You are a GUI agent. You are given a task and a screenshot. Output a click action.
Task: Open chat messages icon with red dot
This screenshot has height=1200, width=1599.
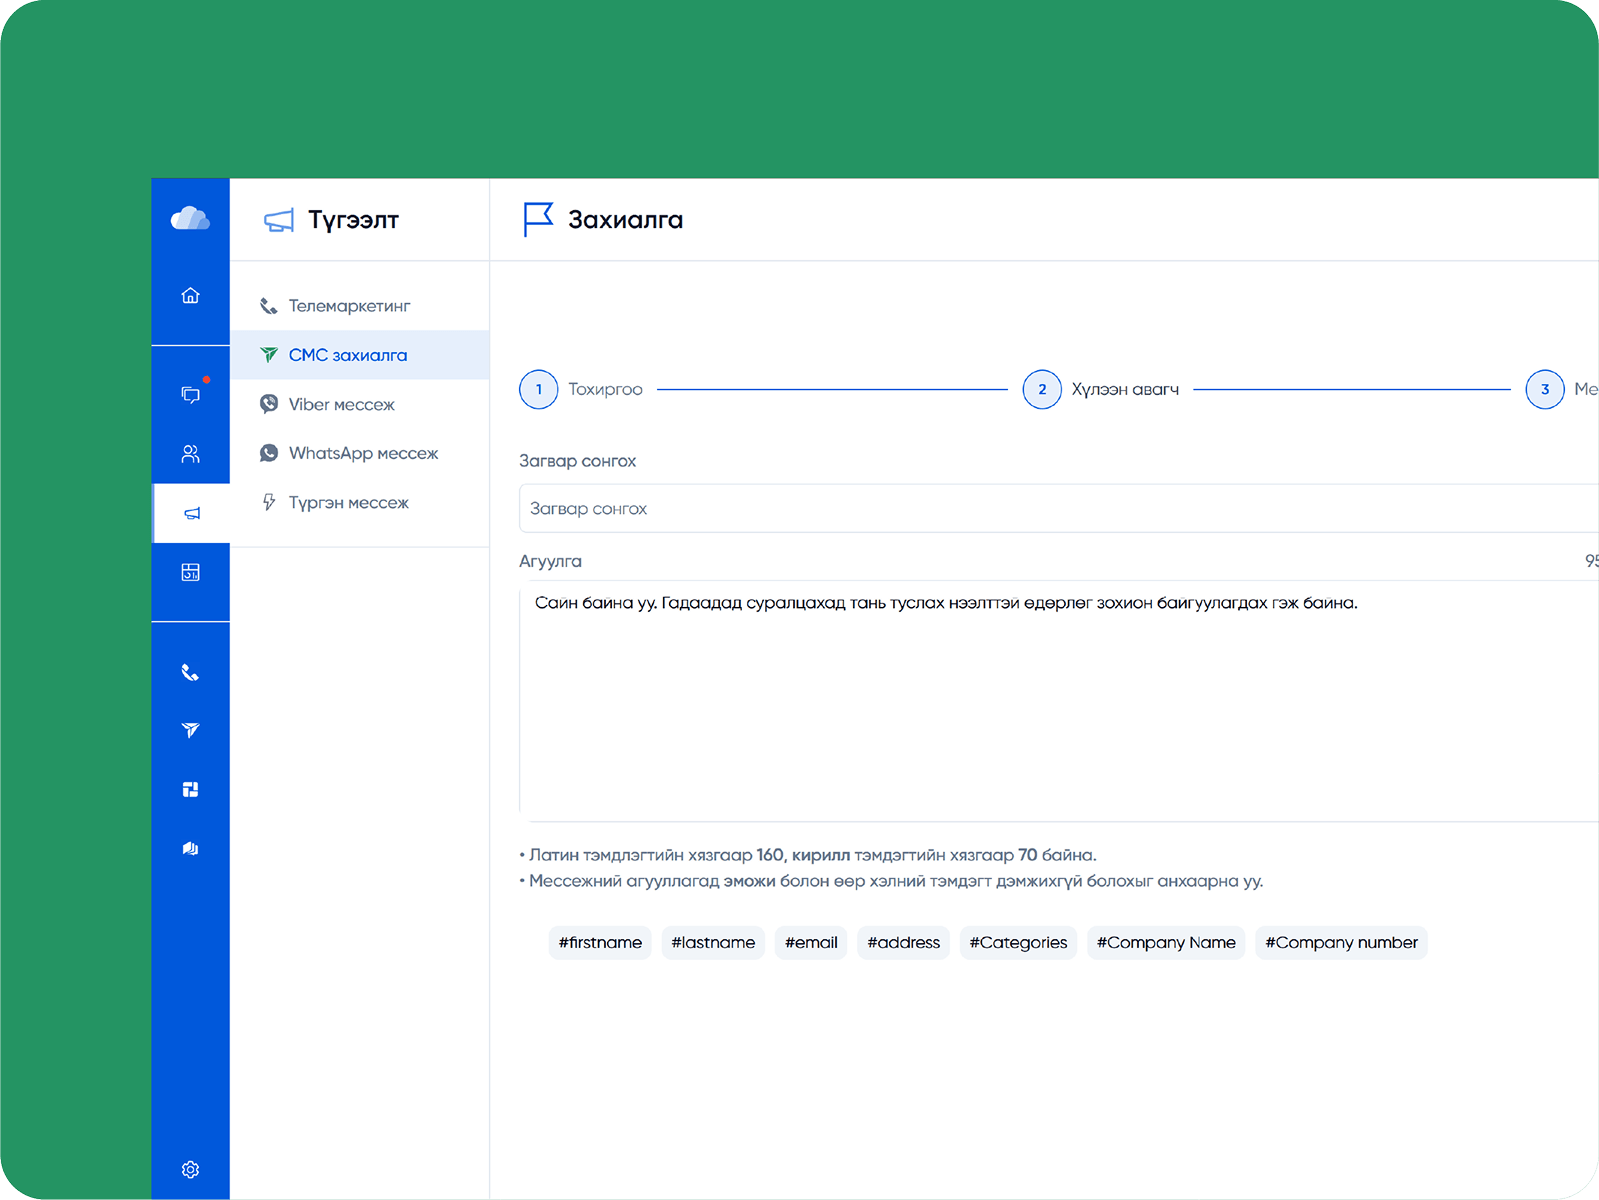(x=190, y=393)
